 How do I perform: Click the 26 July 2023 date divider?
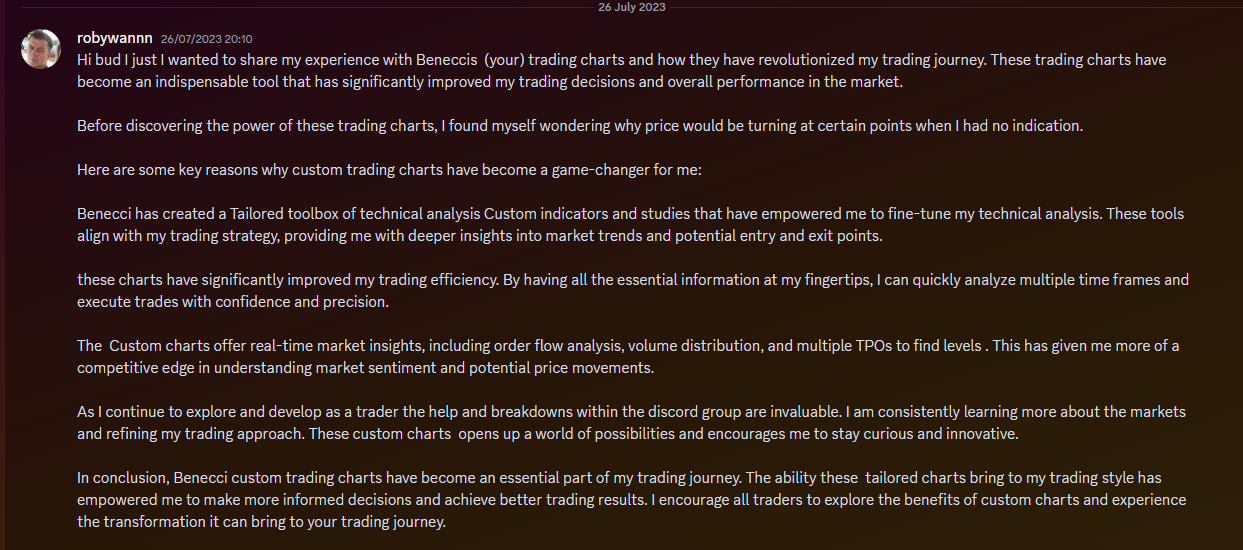[631, 7]
